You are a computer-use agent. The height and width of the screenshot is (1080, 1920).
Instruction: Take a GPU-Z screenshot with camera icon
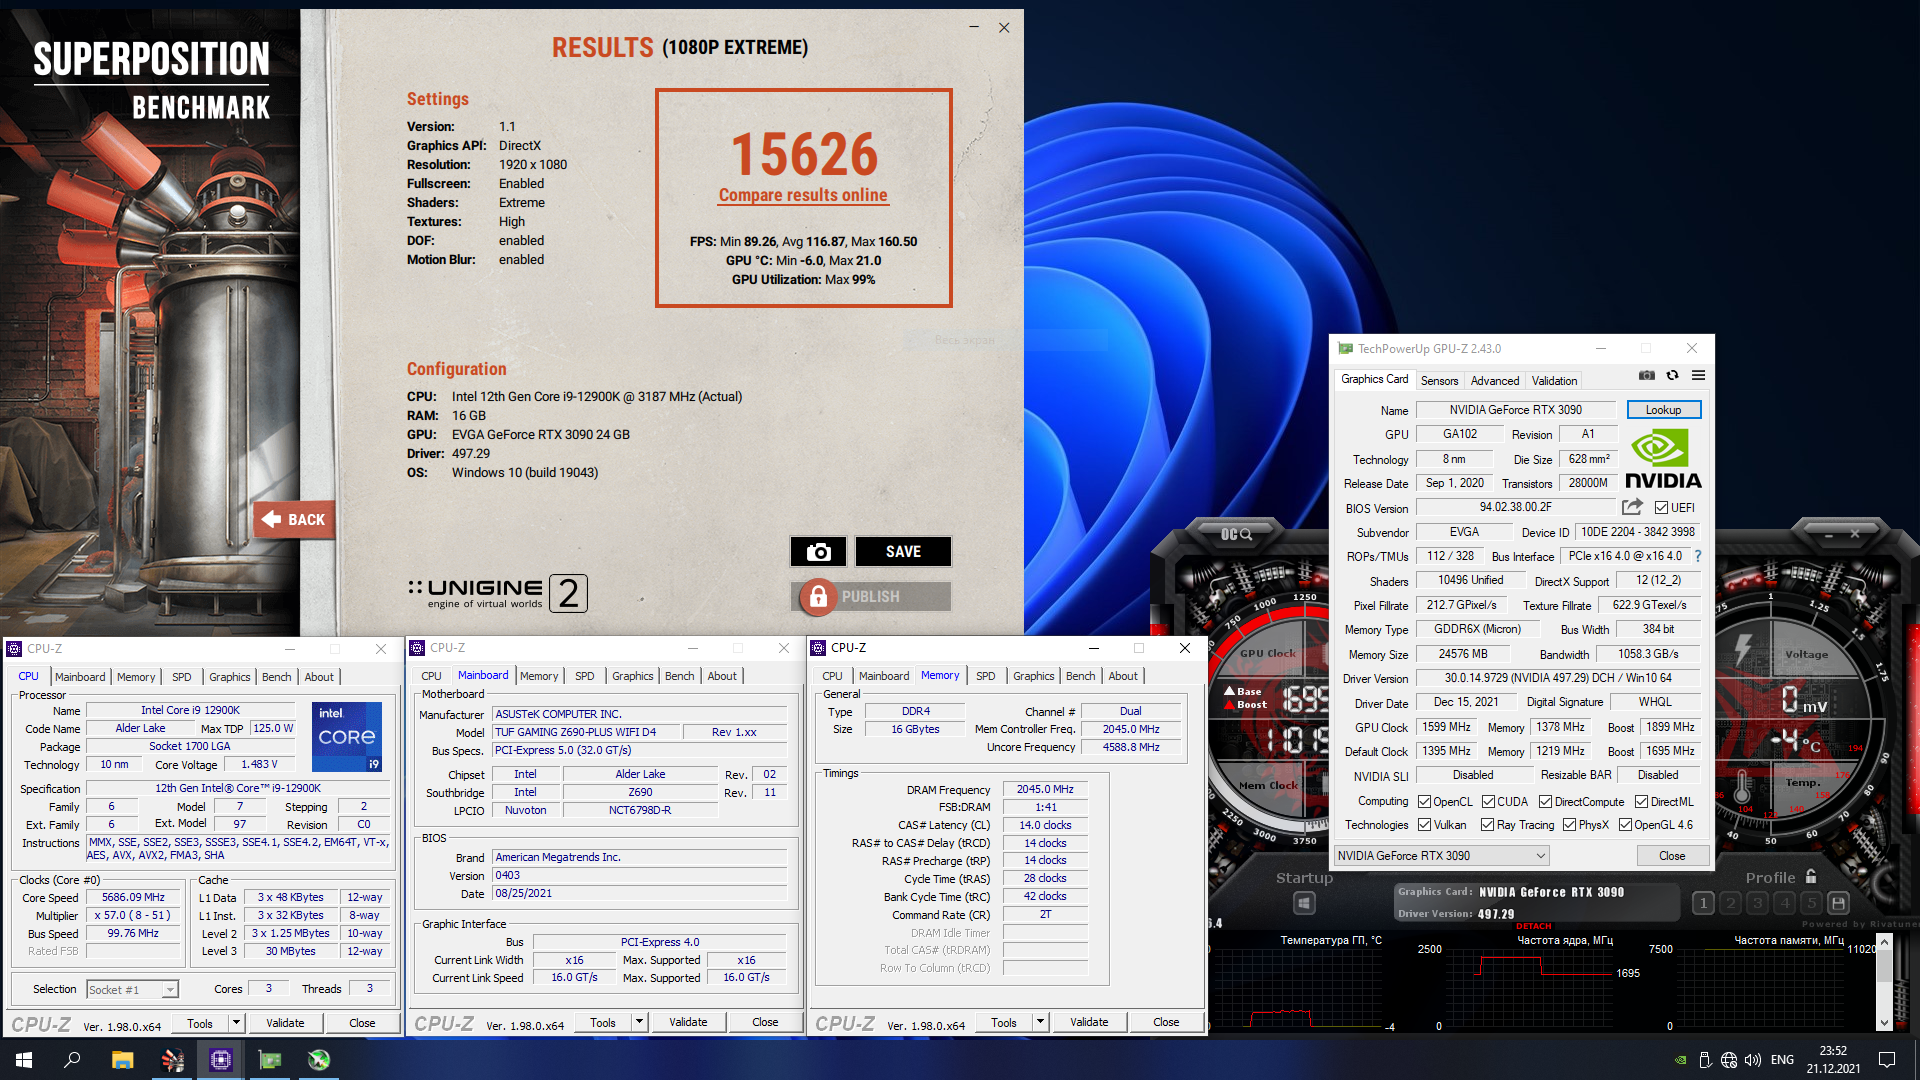click(1646, 376)
